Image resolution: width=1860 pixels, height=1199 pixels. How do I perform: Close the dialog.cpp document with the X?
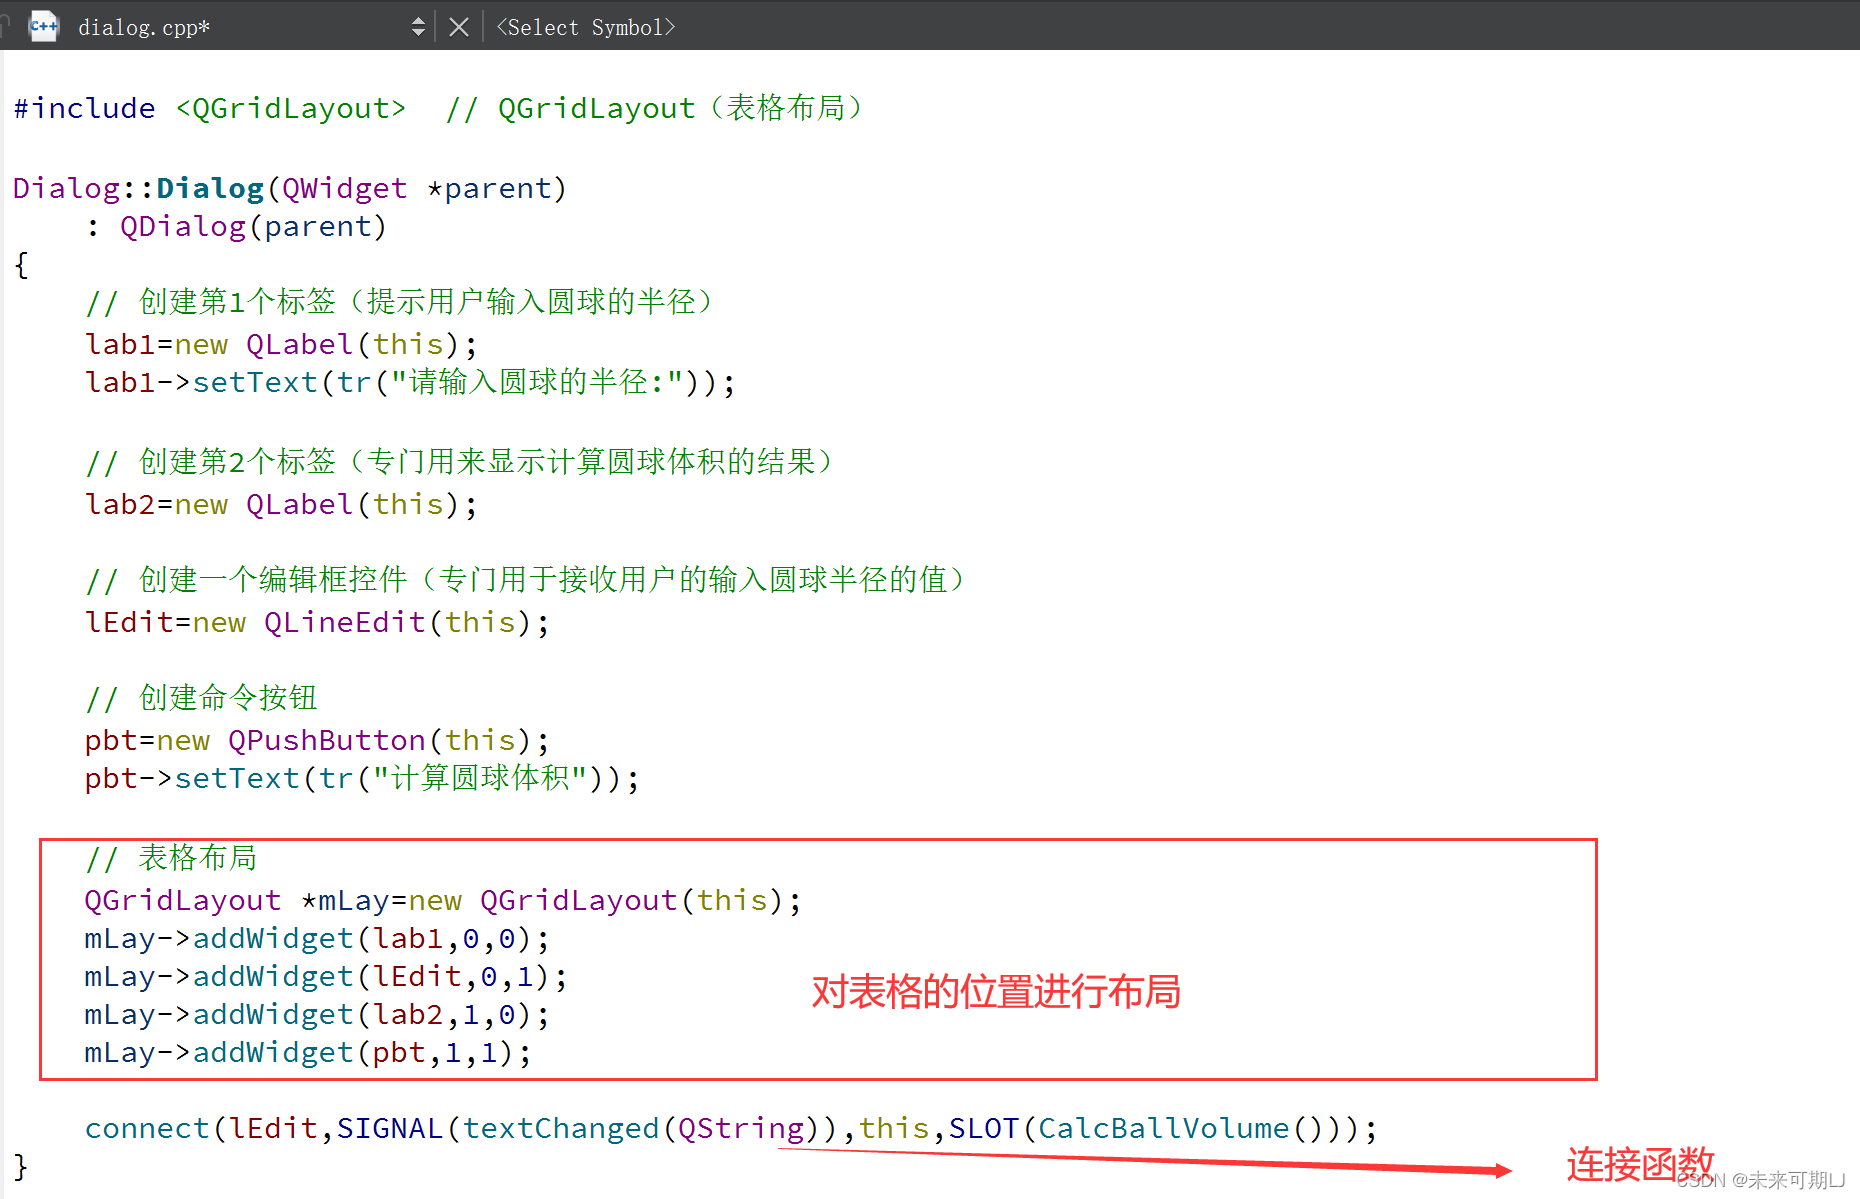pos(459,27)
